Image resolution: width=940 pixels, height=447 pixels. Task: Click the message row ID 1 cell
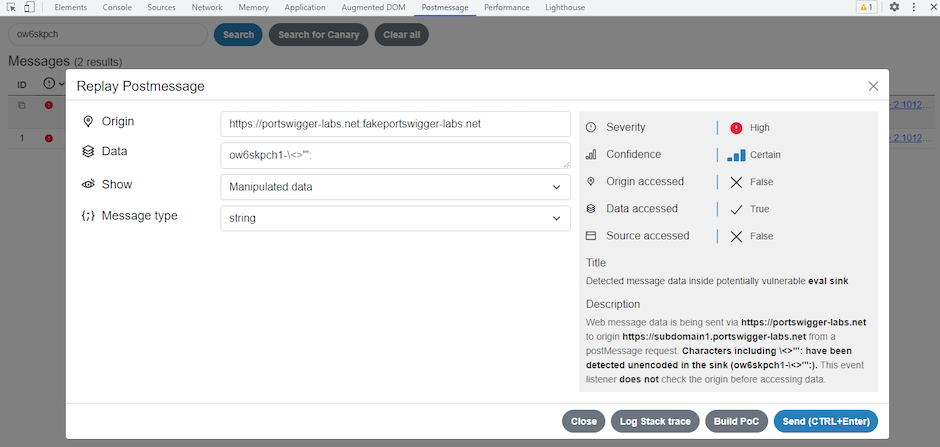click(22, 138)
